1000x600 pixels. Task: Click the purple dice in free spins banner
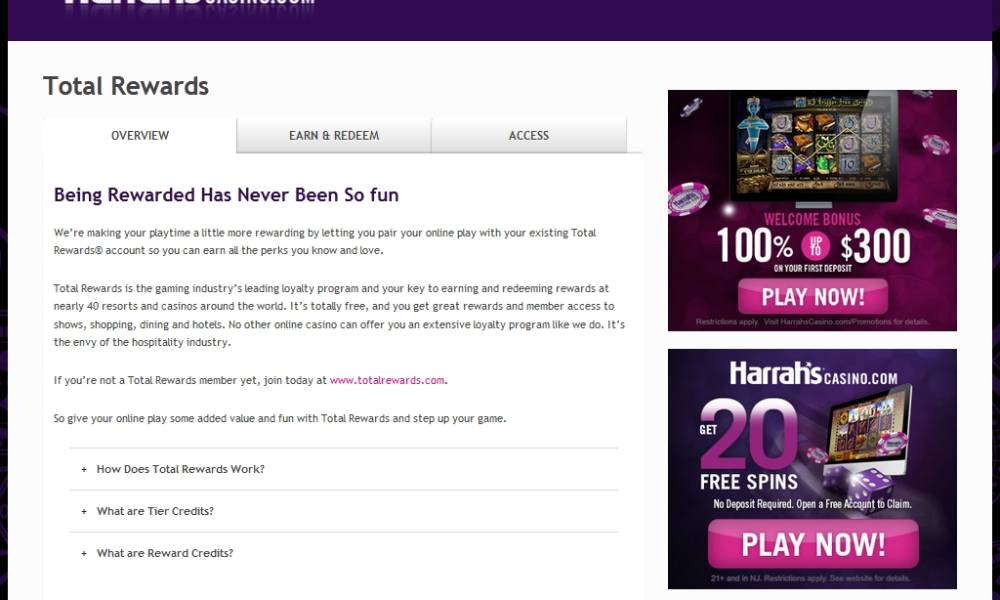pos(866,485)
